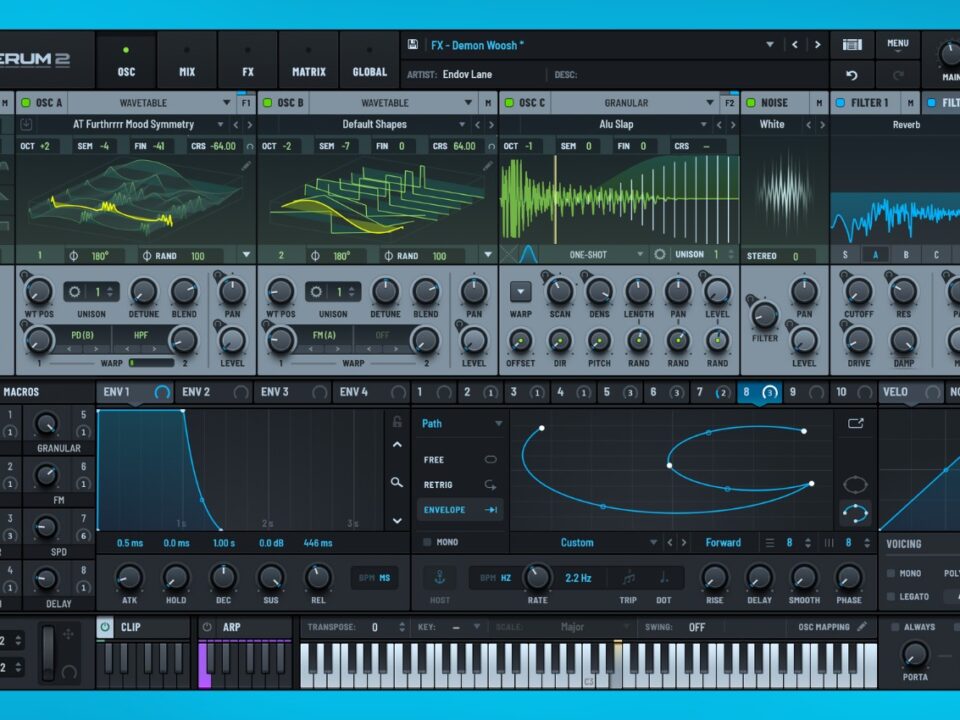Click the LFO export icon above the path

tap(855, 423)
